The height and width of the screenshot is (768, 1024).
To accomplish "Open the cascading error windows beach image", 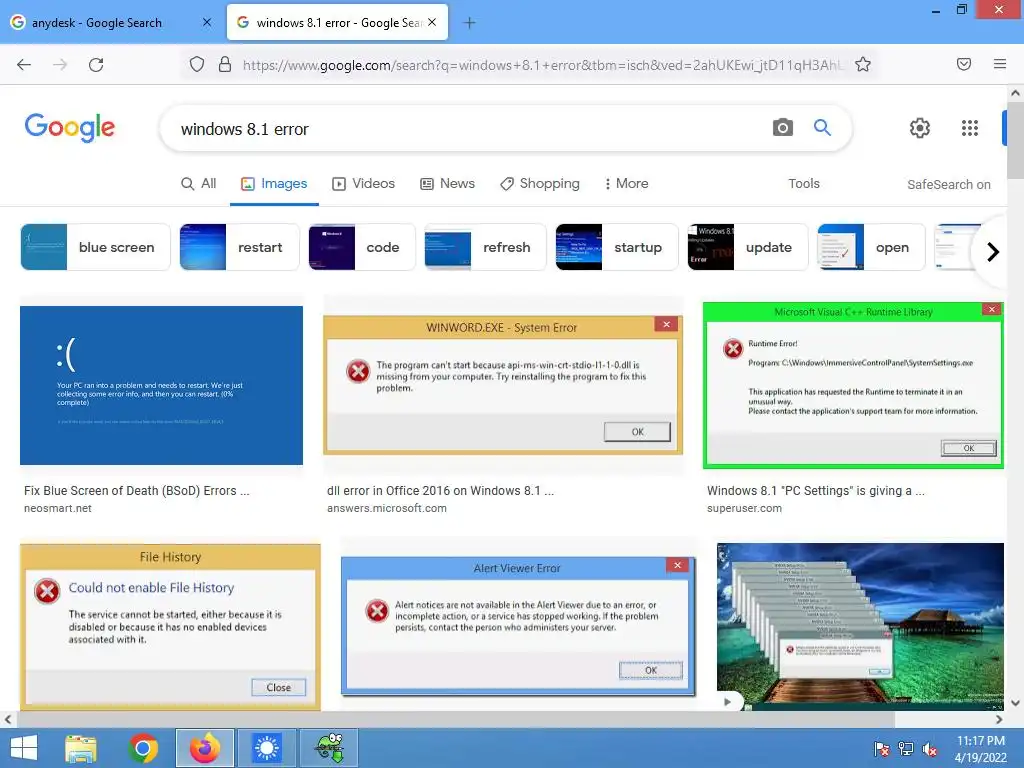I will coord(860,627).
